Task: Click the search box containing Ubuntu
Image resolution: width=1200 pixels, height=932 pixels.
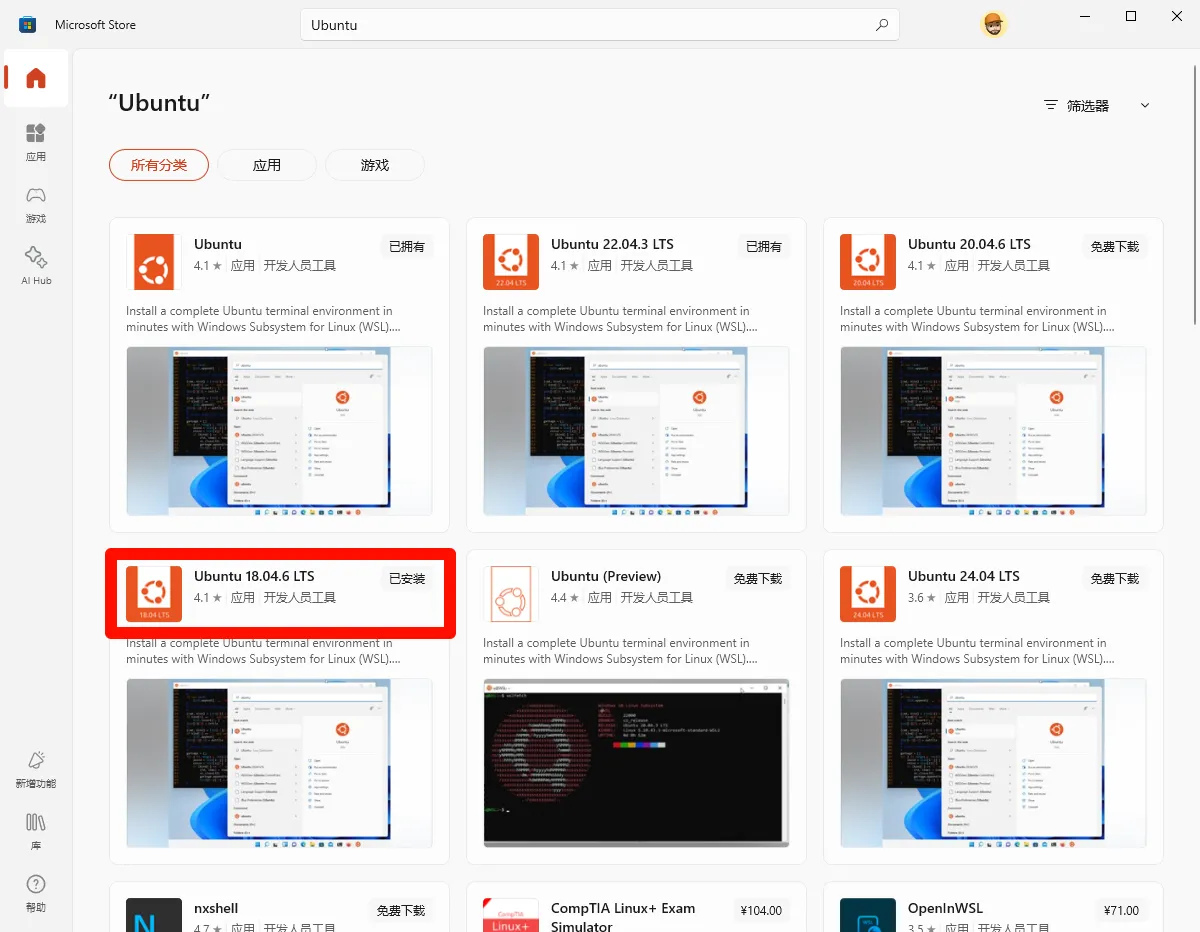Action: tap(600, 25)
